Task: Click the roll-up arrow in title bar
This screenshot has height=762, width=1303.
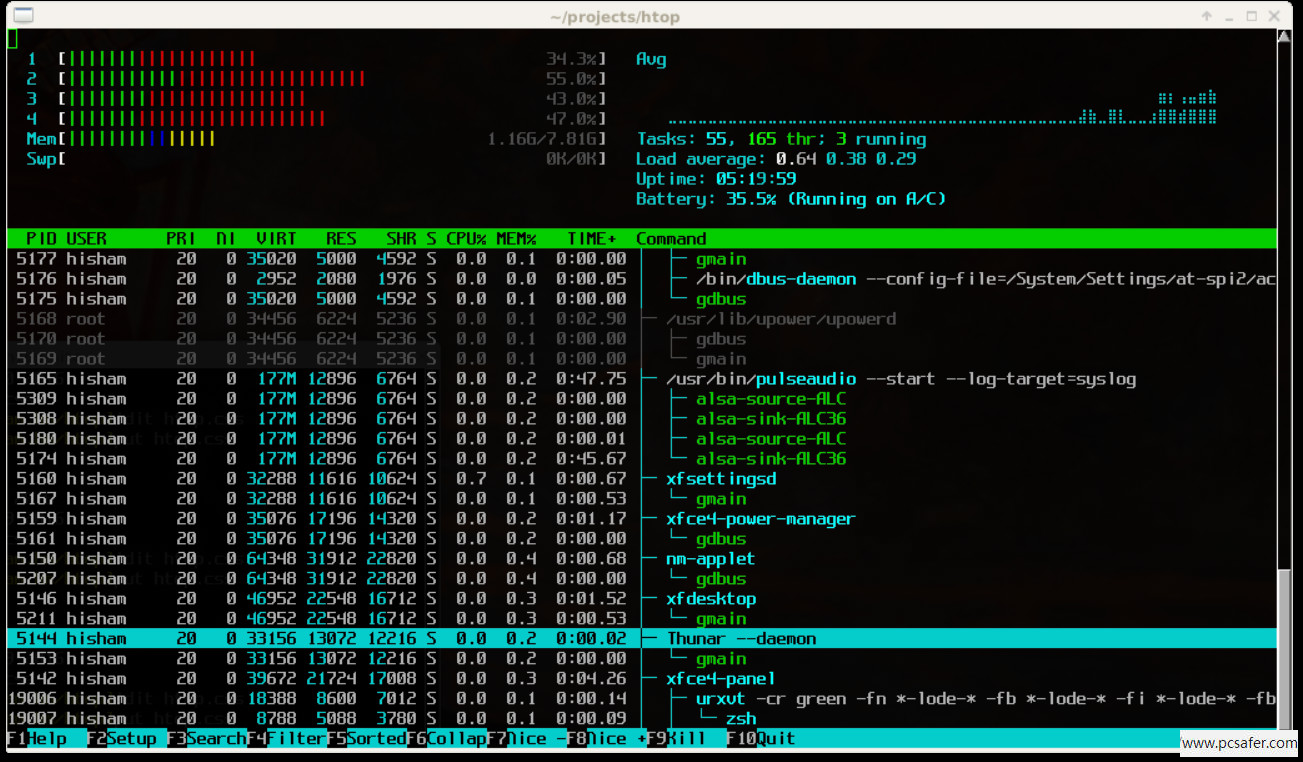Action: point(1207,16)
